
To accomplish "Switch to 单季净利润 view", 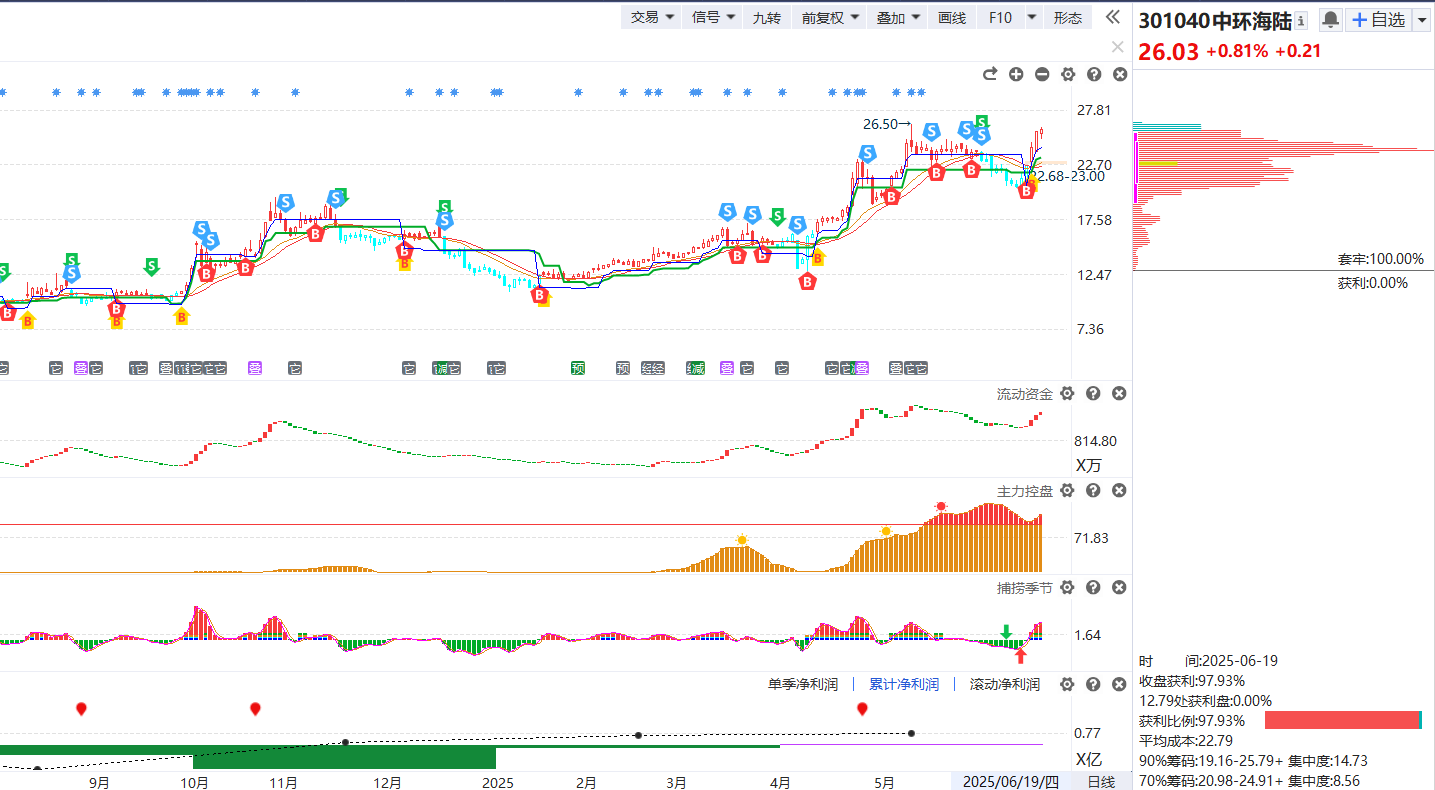I will tap(802, 685).
